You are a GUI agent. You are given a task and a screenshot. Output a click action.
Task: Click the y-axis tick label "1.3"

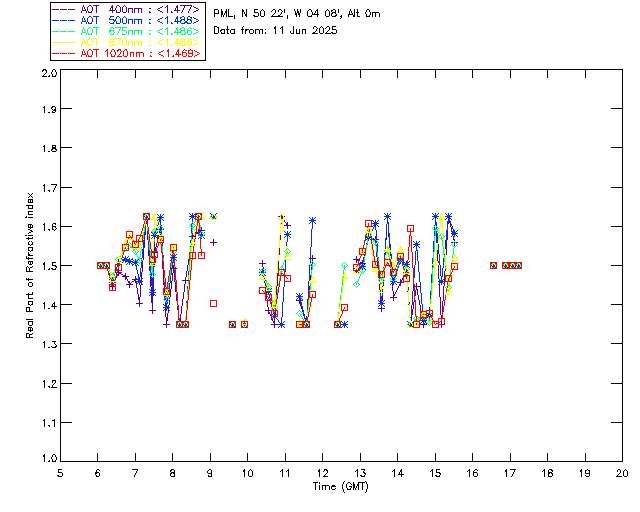pyautogui.click(x=49, y=344)
